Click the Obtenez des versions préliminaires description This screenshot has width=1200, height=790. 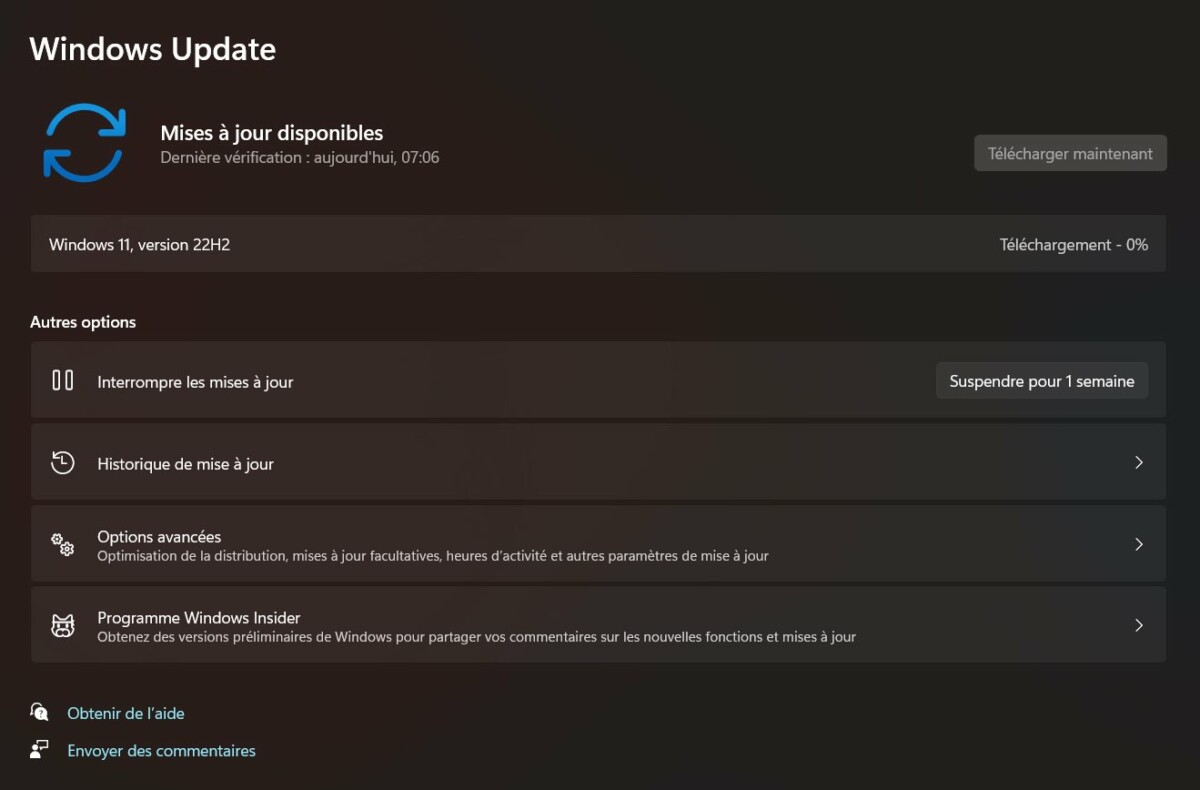(x=476, y=636)
